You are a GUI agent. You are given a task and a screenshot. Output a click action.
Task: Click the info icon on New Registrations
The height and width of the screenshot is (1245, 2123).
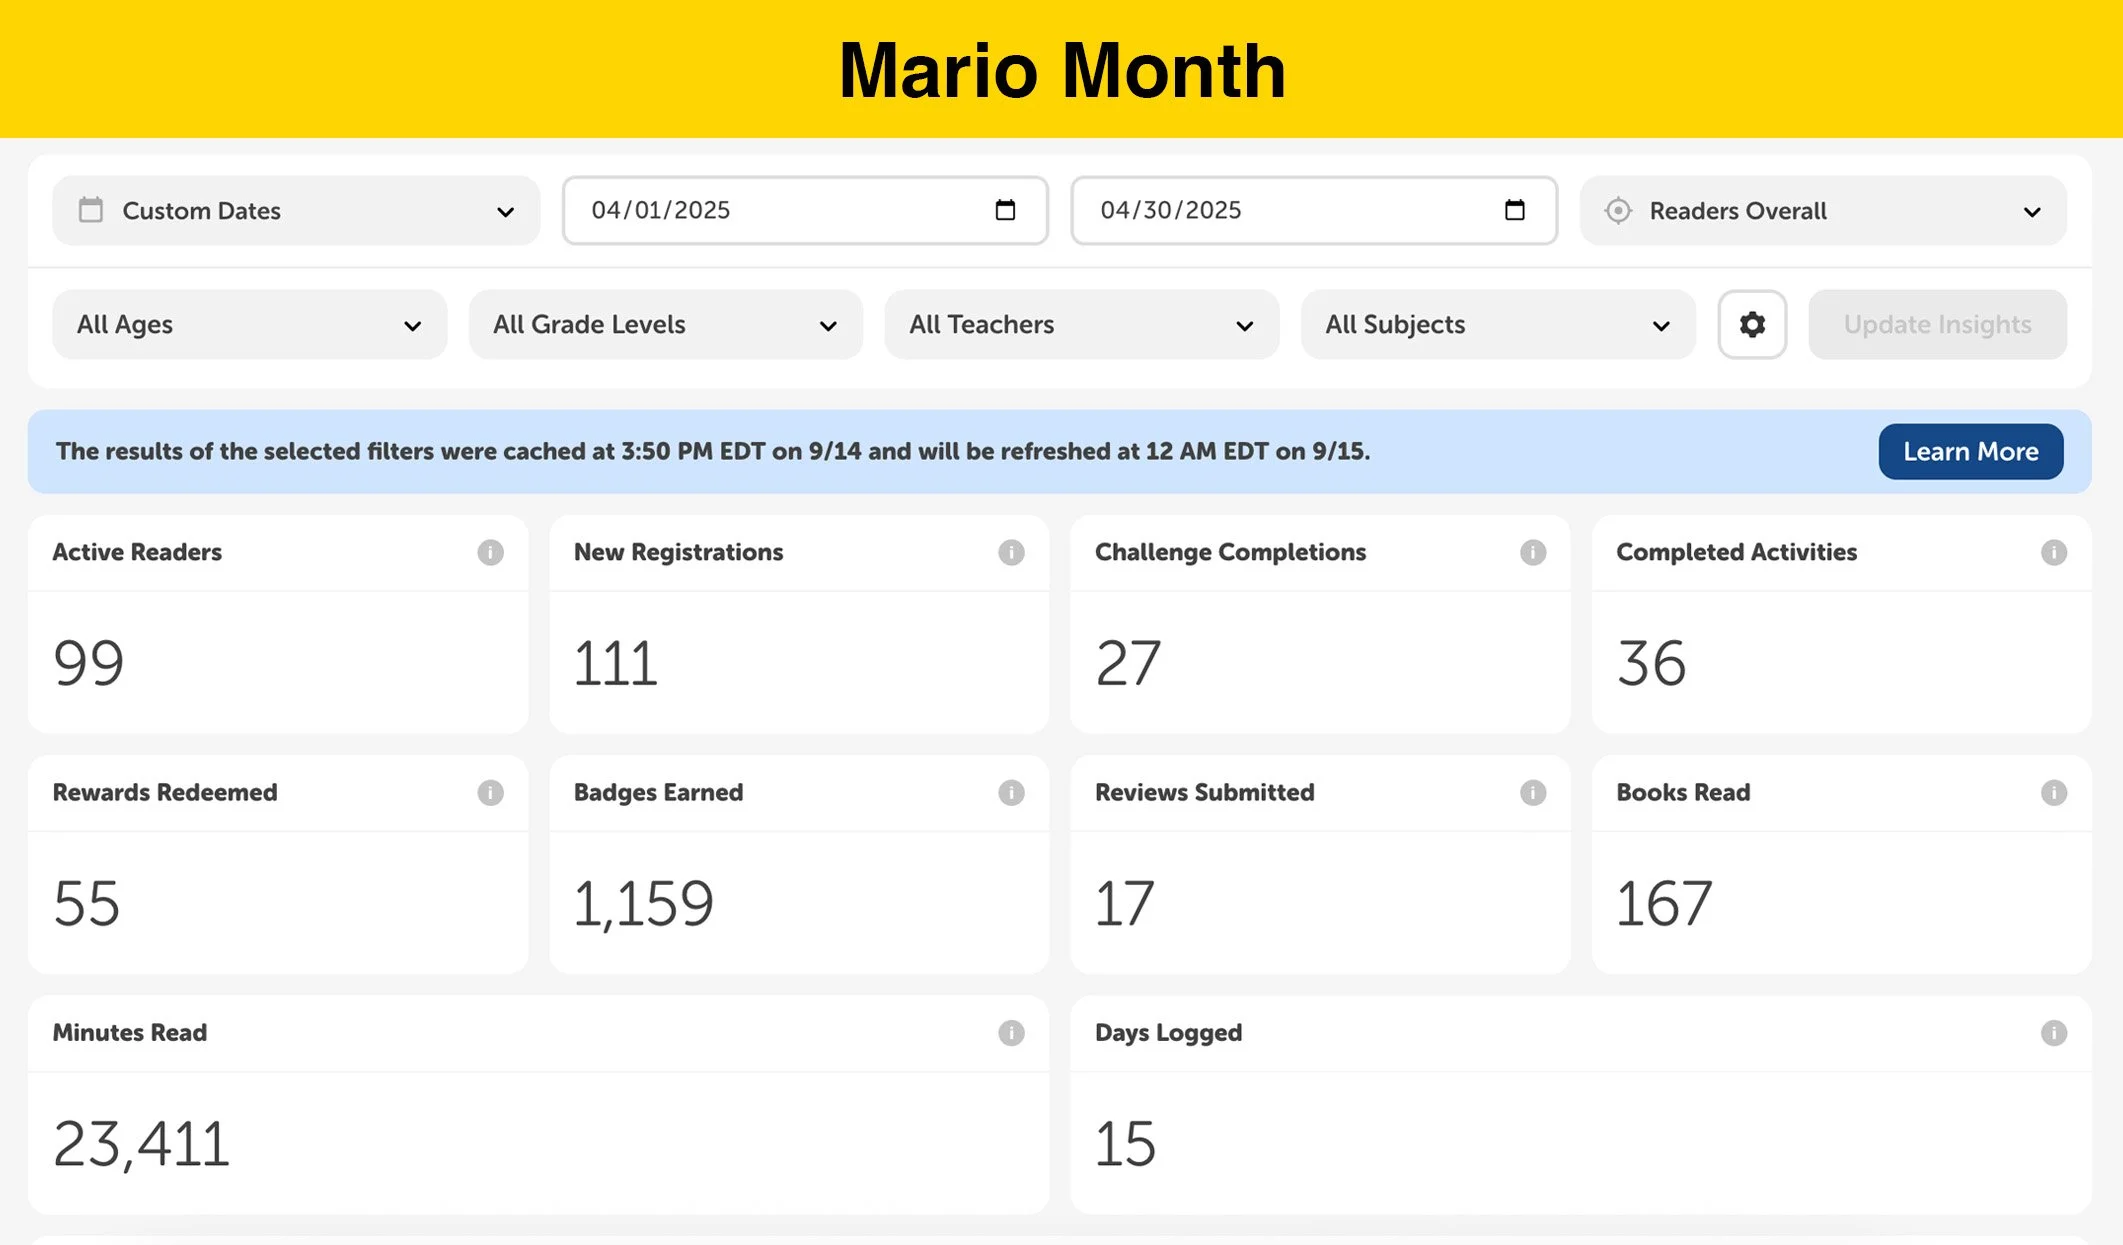tap(1011, 552)
